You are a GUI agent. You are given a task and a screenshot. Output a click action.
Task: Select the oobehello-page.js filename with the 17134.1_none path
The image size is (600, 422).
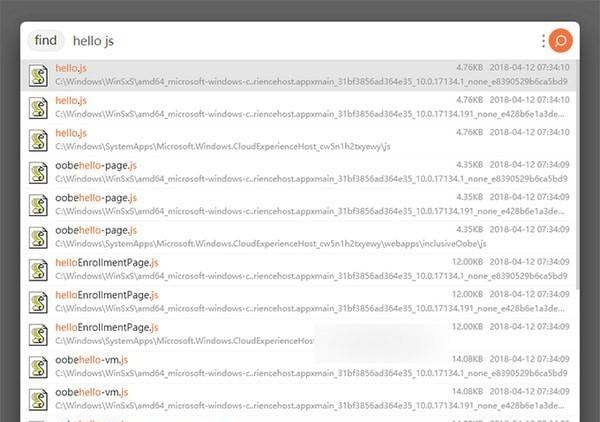[96, 166]
